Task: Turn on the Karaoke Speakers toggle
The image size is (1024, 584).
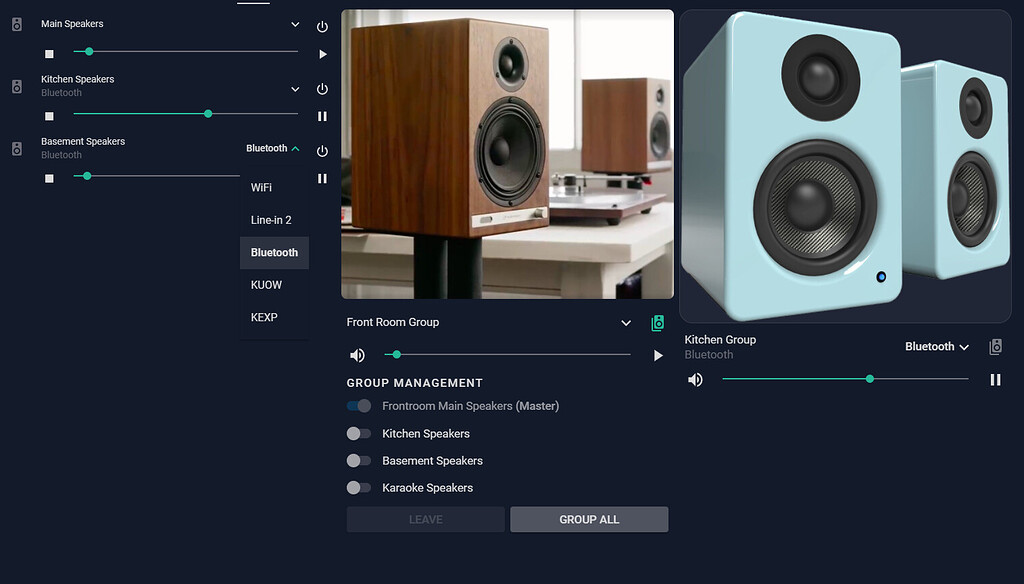Action: pos(359,487)
